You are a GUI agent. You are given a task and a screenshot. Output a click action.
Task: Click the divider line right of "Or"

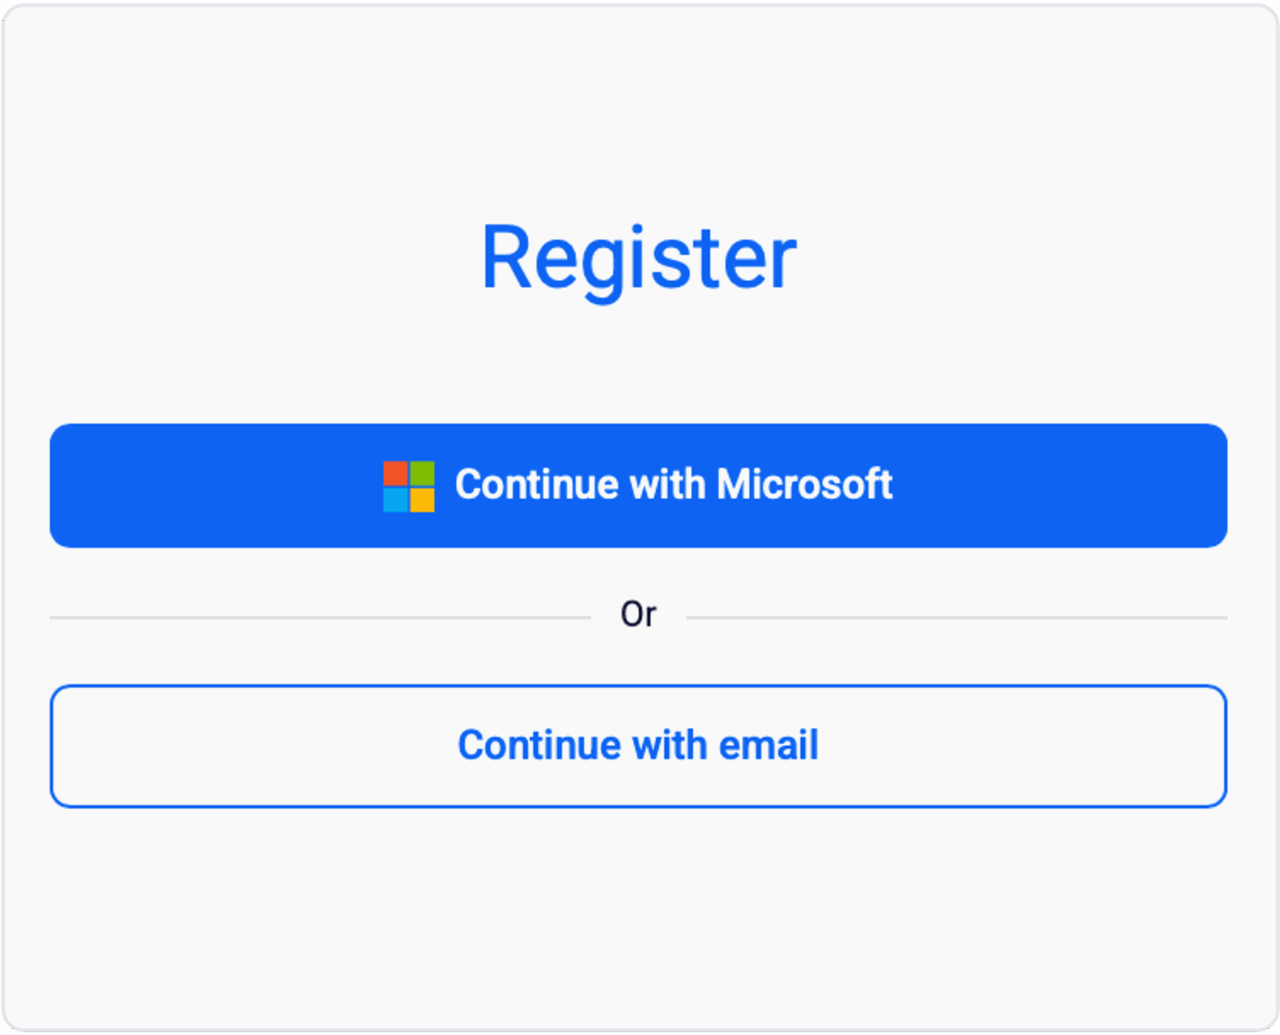tap(956, 618)
